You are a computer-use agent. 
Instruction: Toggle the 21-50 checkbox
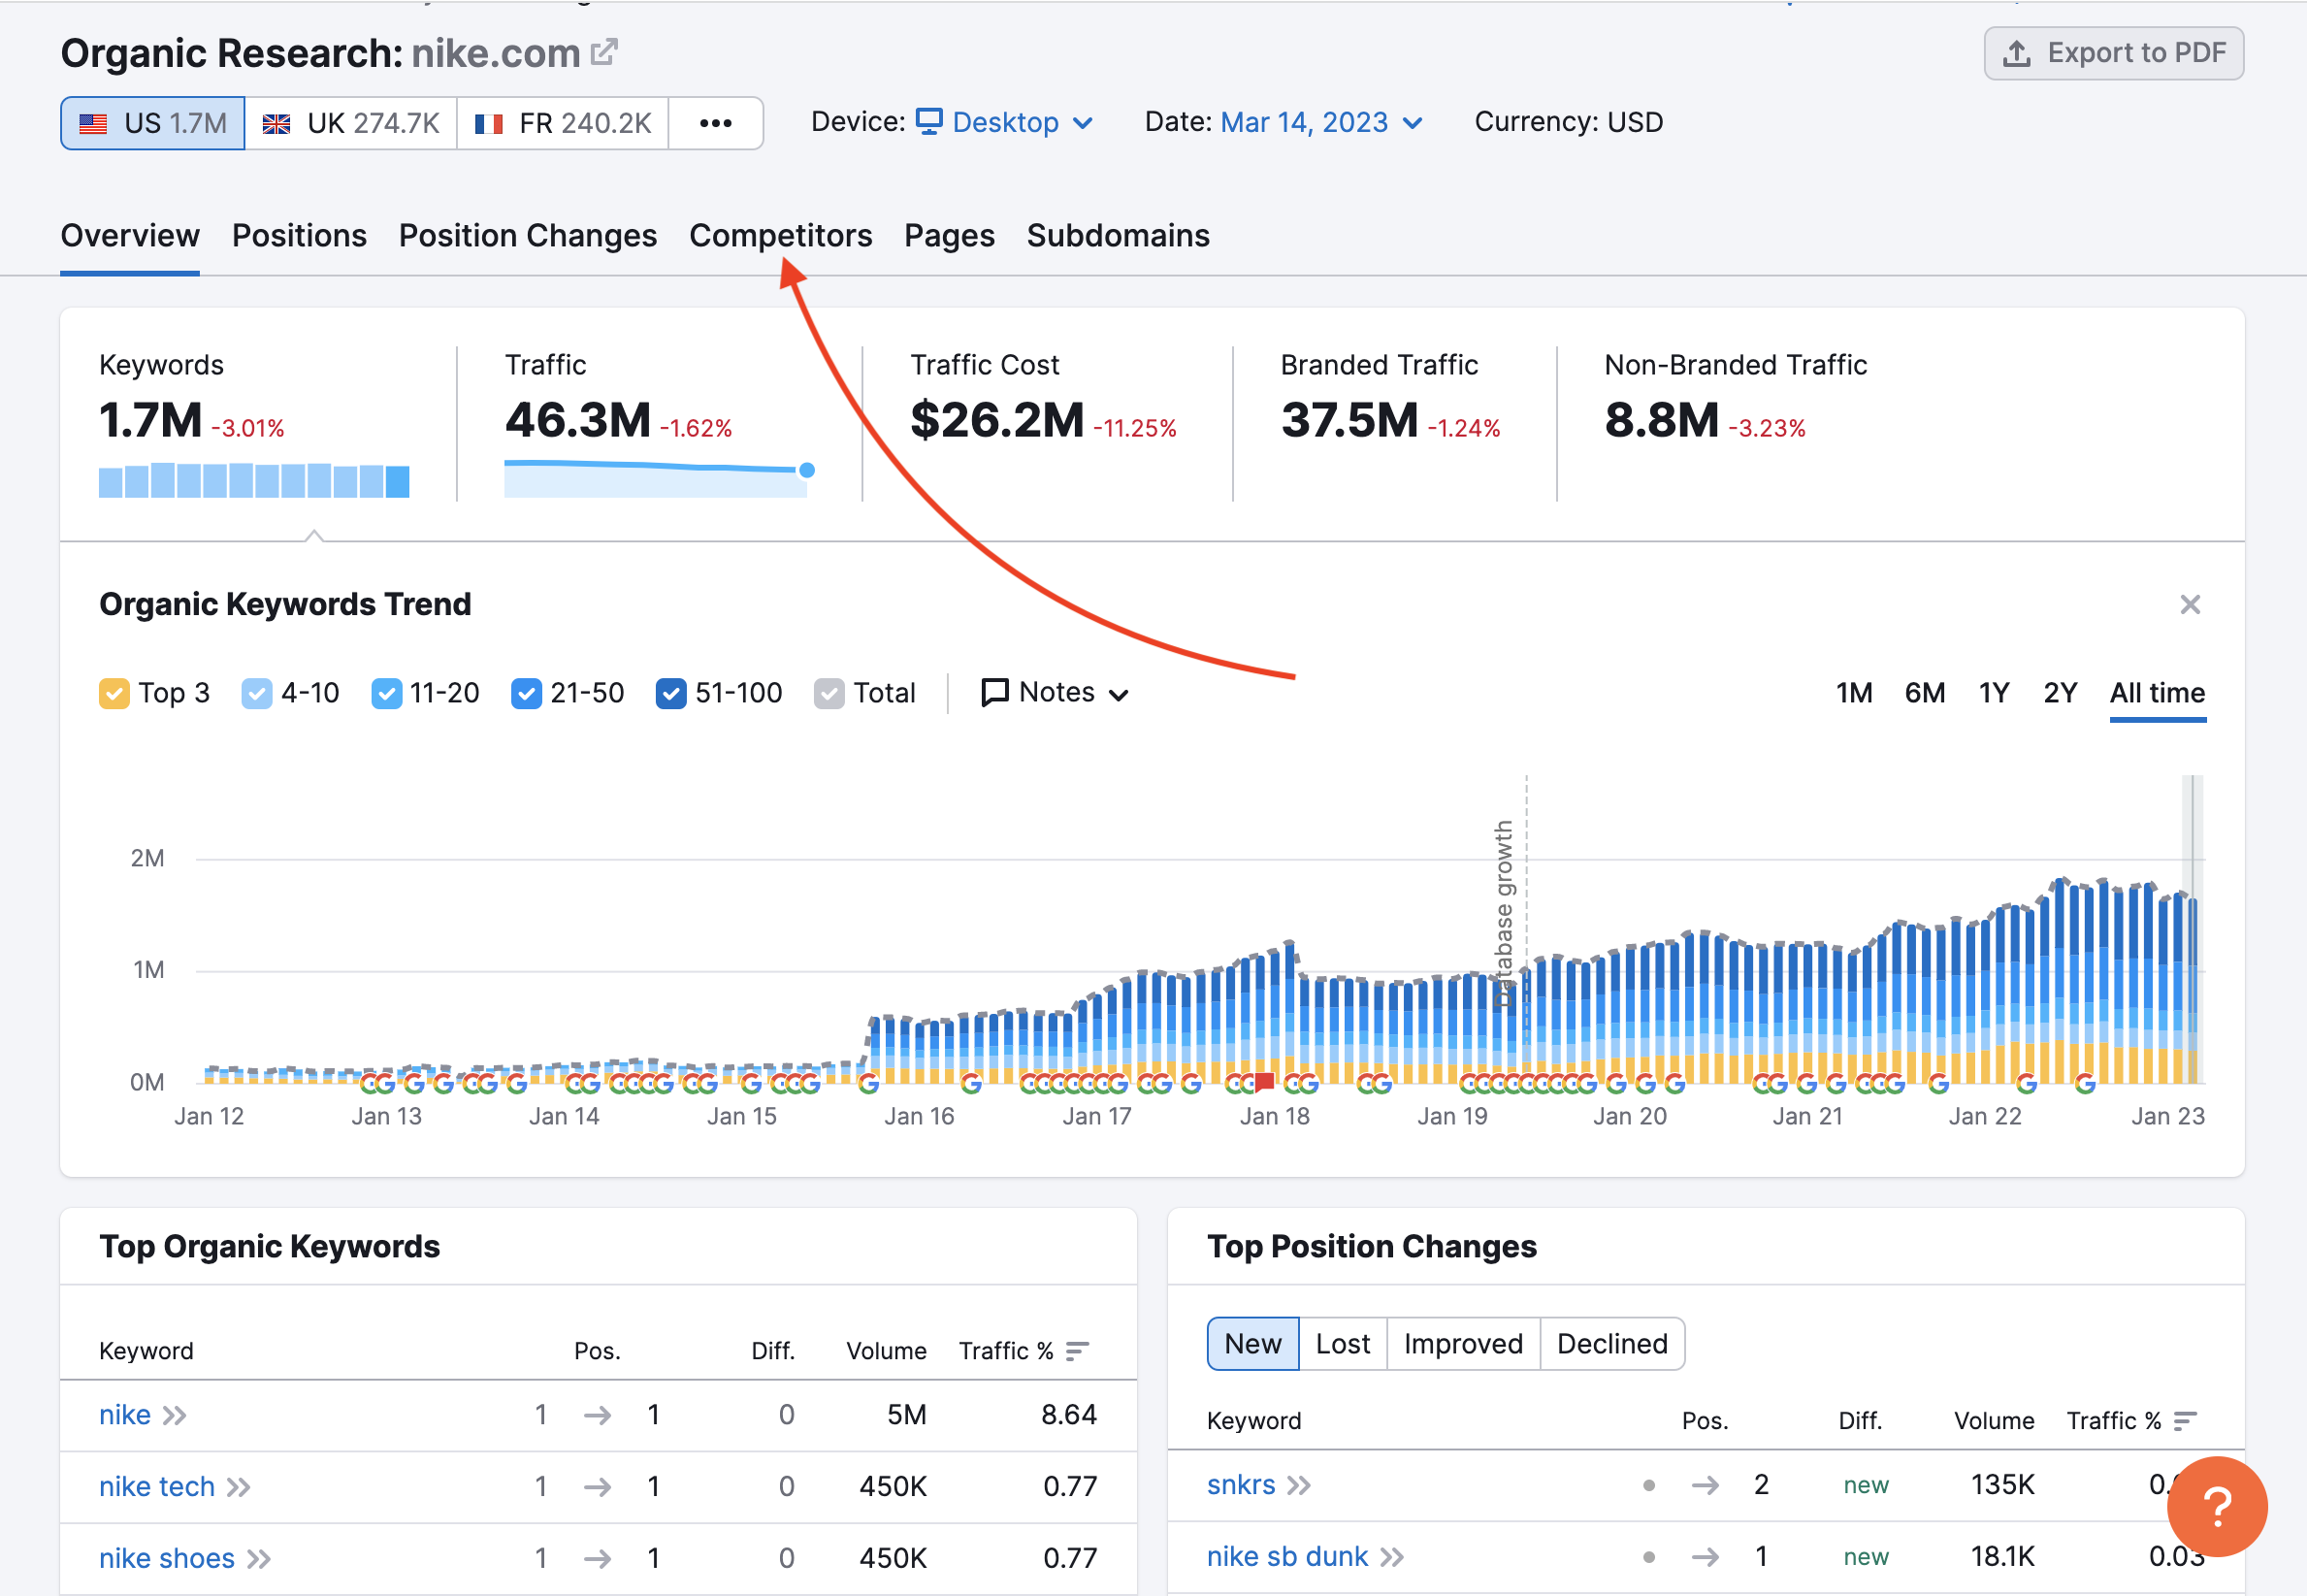click(526, 694)
